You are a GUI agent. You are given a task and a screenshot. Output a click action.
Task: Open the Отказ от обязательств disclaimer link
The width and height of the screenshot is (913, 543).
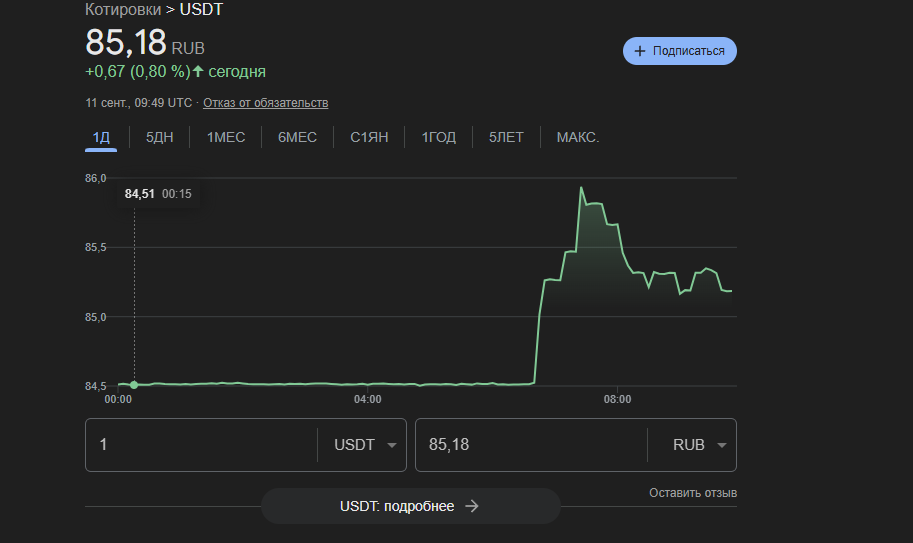point(266,103)
